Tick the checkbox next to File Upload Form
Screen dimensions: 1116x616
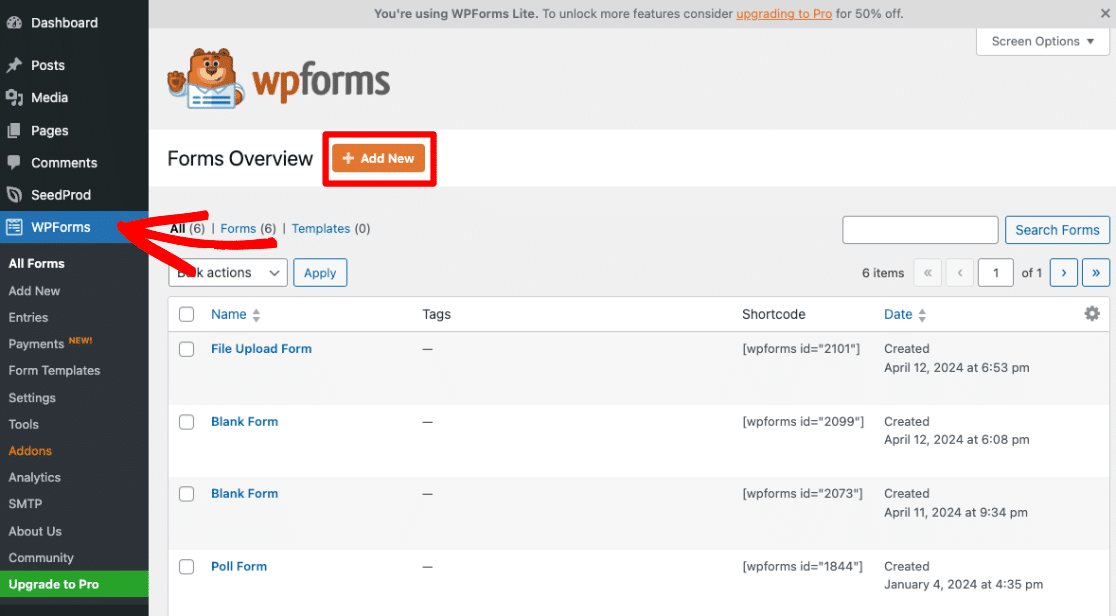coord(186,349)
